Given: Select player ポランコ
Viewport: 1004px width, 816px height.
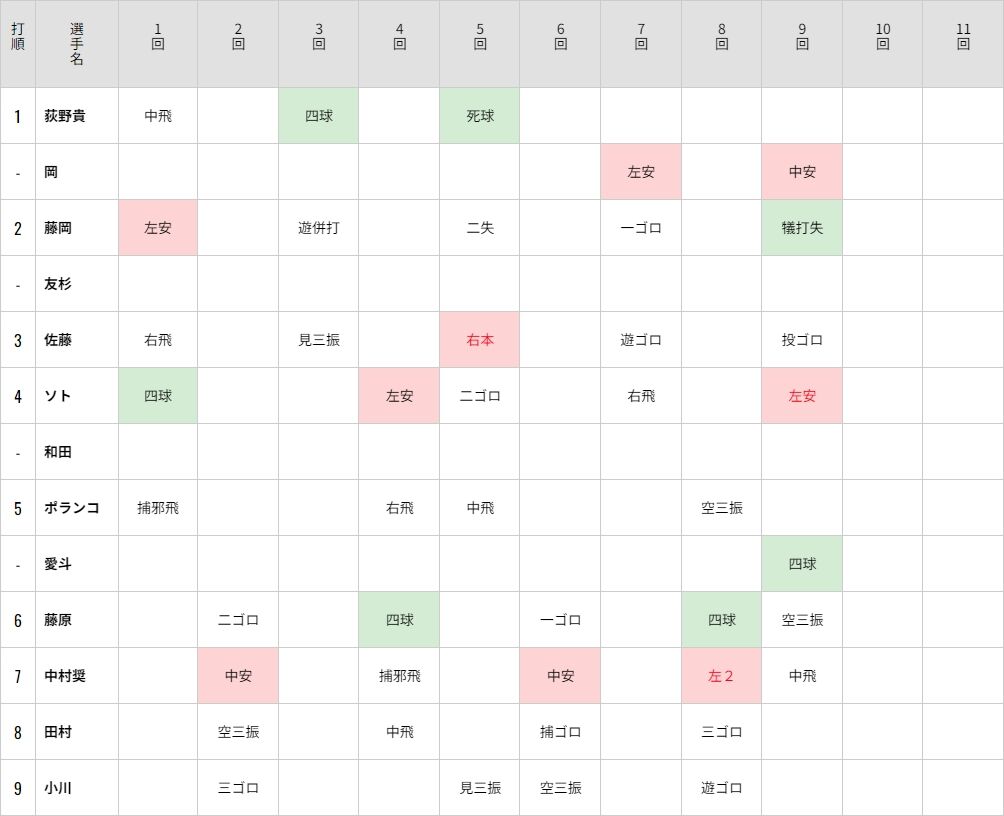Looking at the screenshot, I should [x=71, y=508].
